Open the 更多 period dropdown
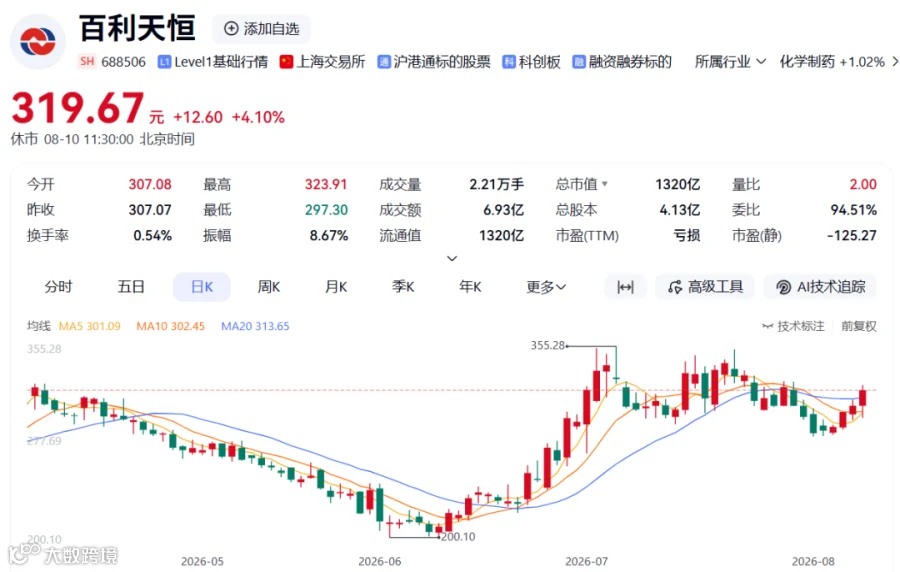The image size is (900, 572). 546,287
